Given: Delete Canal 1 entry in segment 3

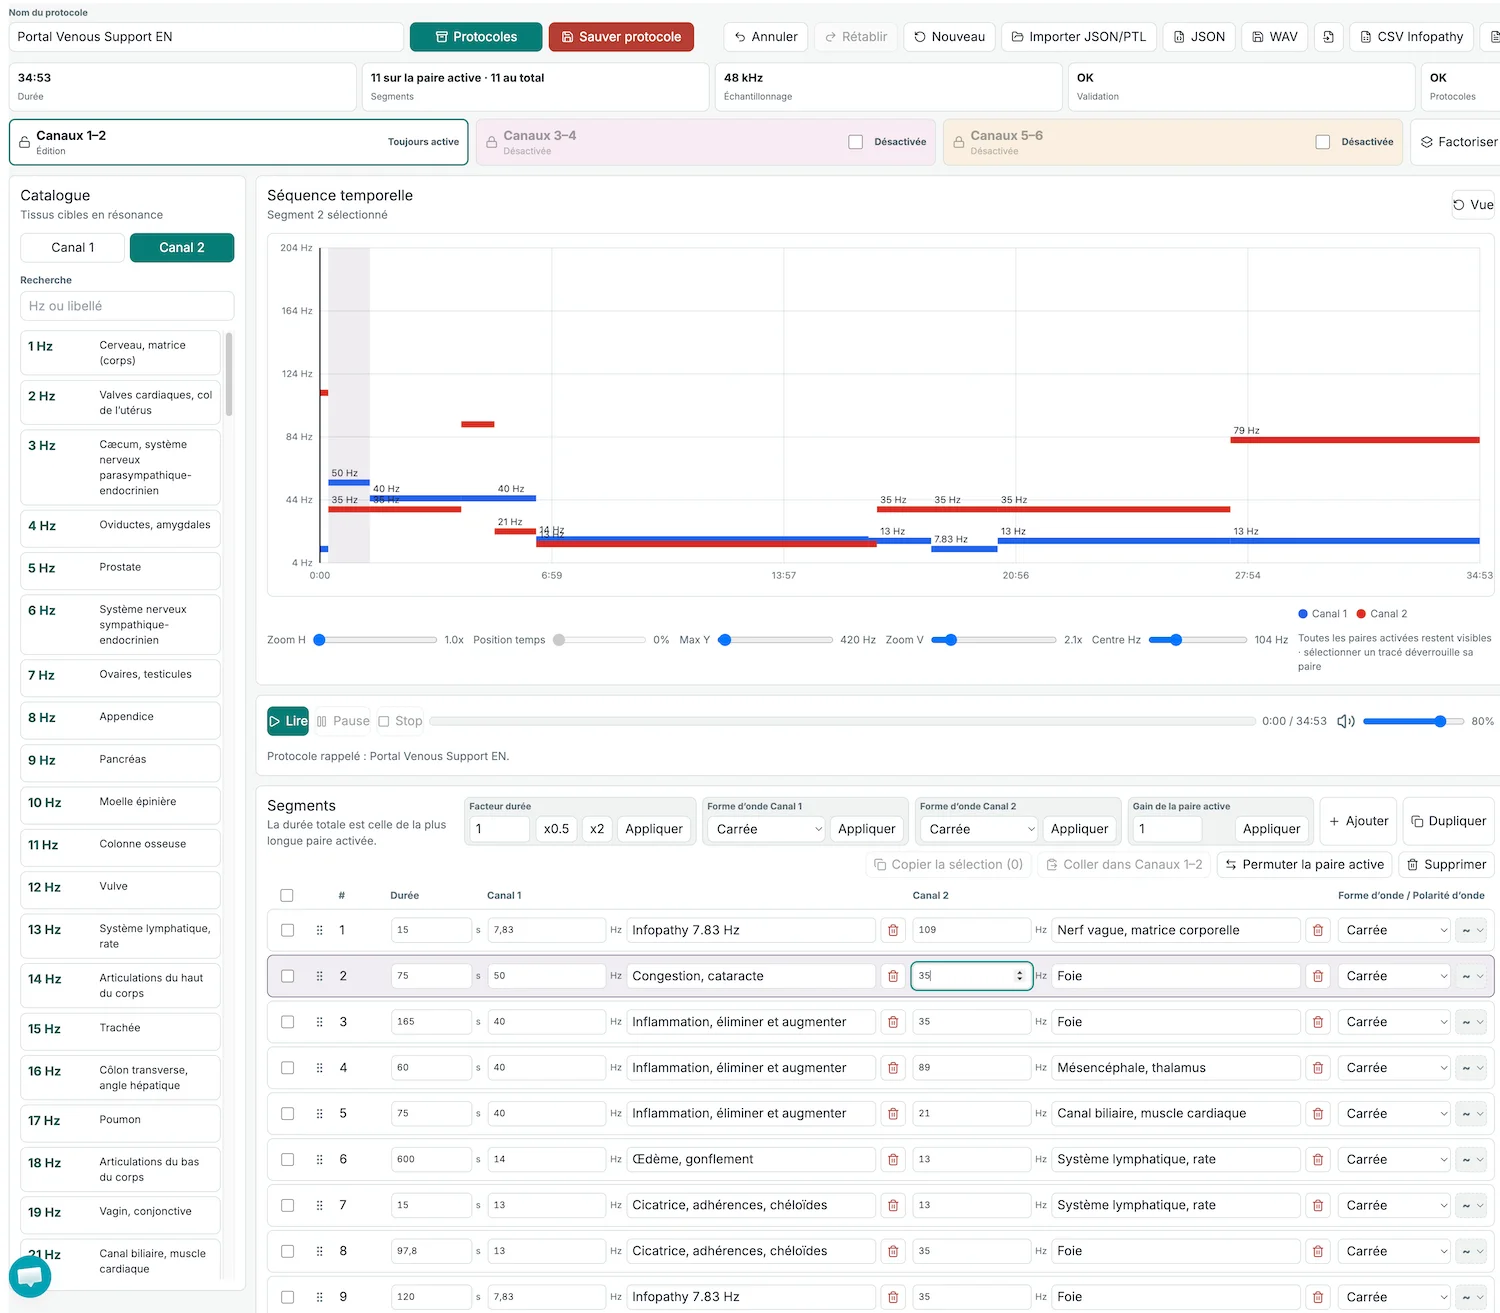Looking at the screenshot, I should tap(893, 1022).
